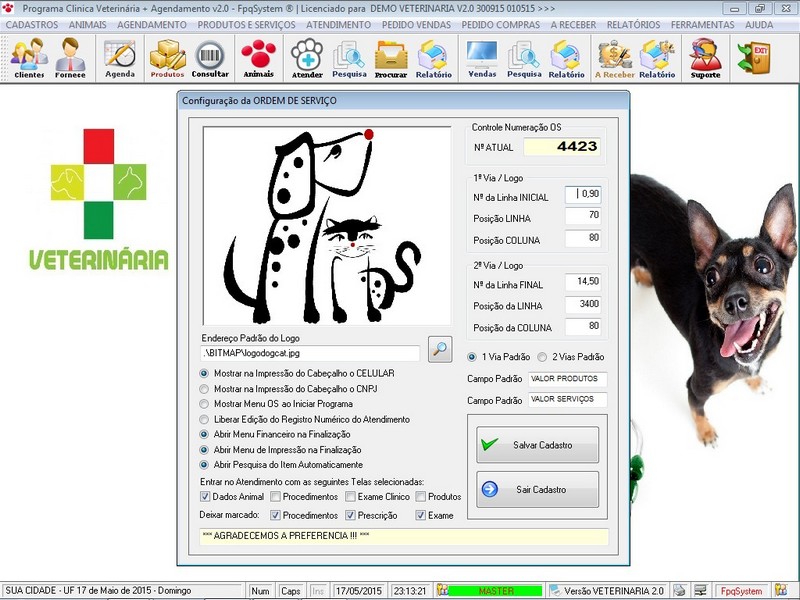The width and height of the screenshot is (800, 600).
Task: Open the PRODUTOS E SERVIÇOS menu
Action: point(246,24)
